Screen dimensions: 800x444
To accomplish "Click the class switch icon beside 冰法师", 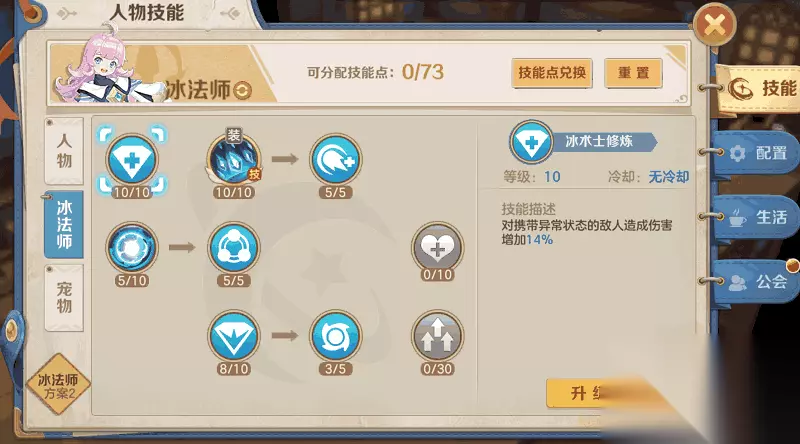I will pyautogui.click(x=242, y=90).
